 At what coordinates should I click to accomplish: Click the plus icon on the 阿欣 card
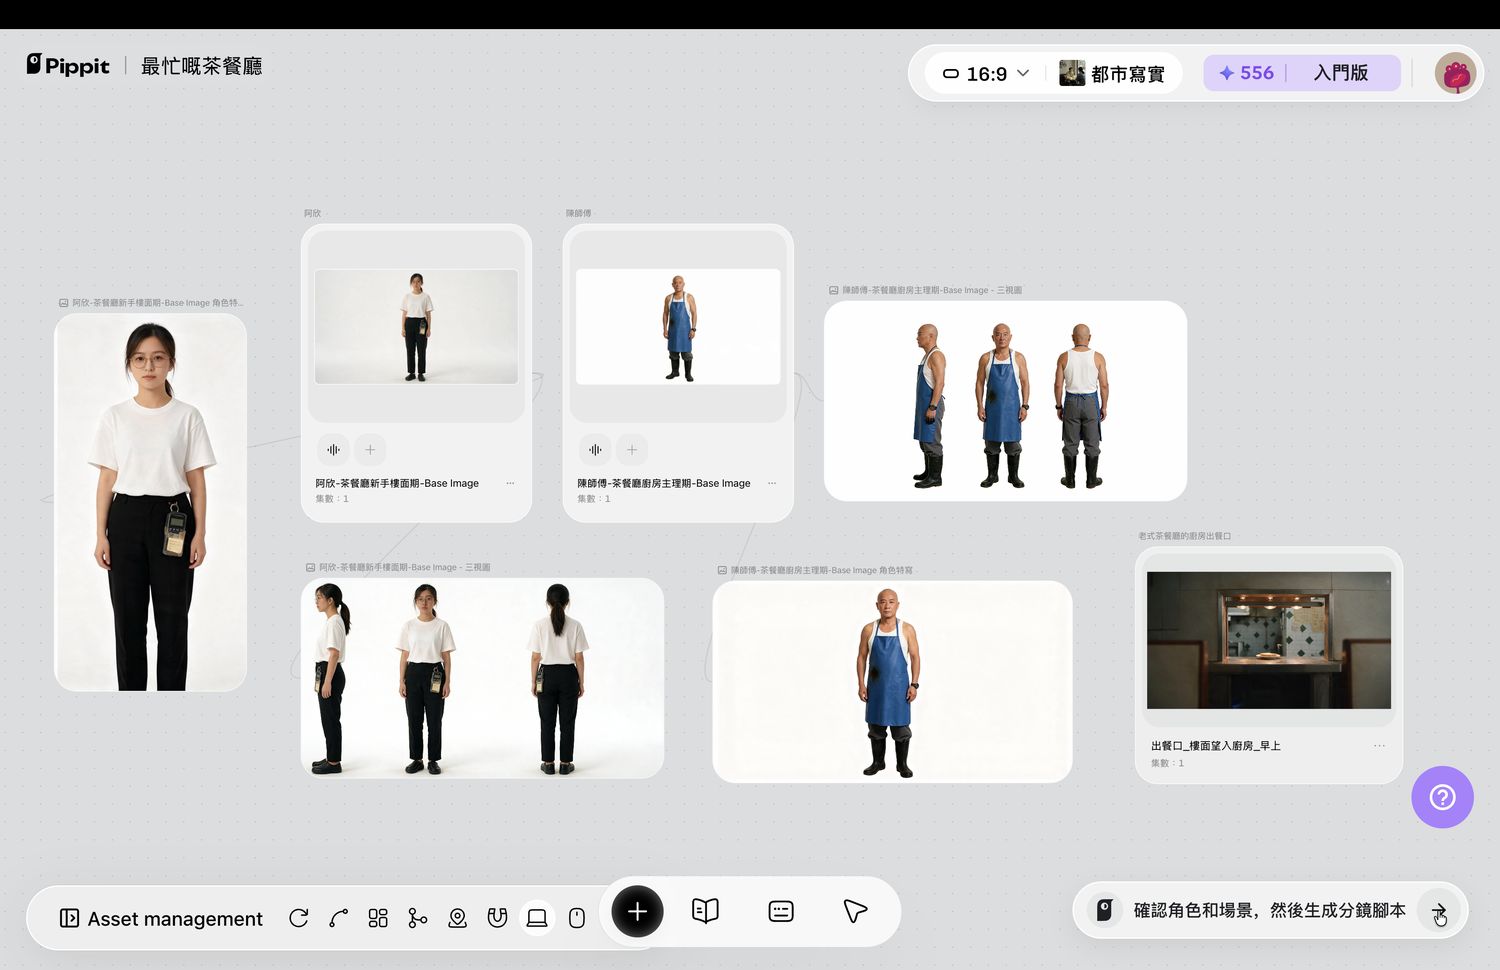coord(370,450)
